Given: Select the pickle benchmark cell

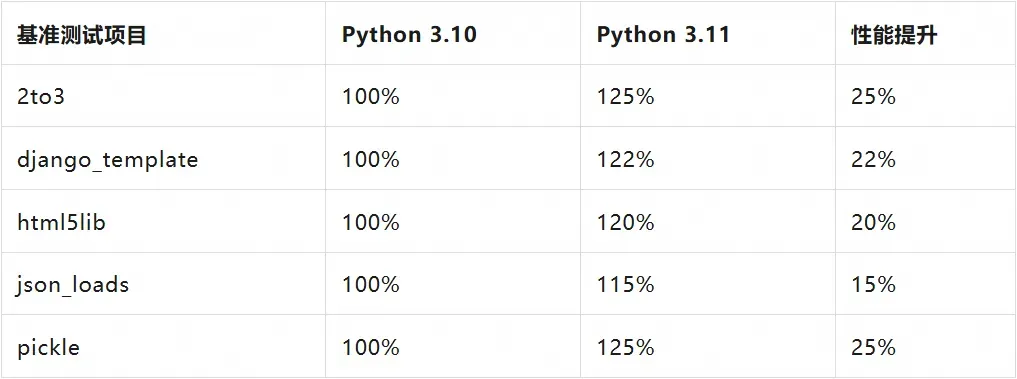Looking at the screenshot, I should point(49,348).
